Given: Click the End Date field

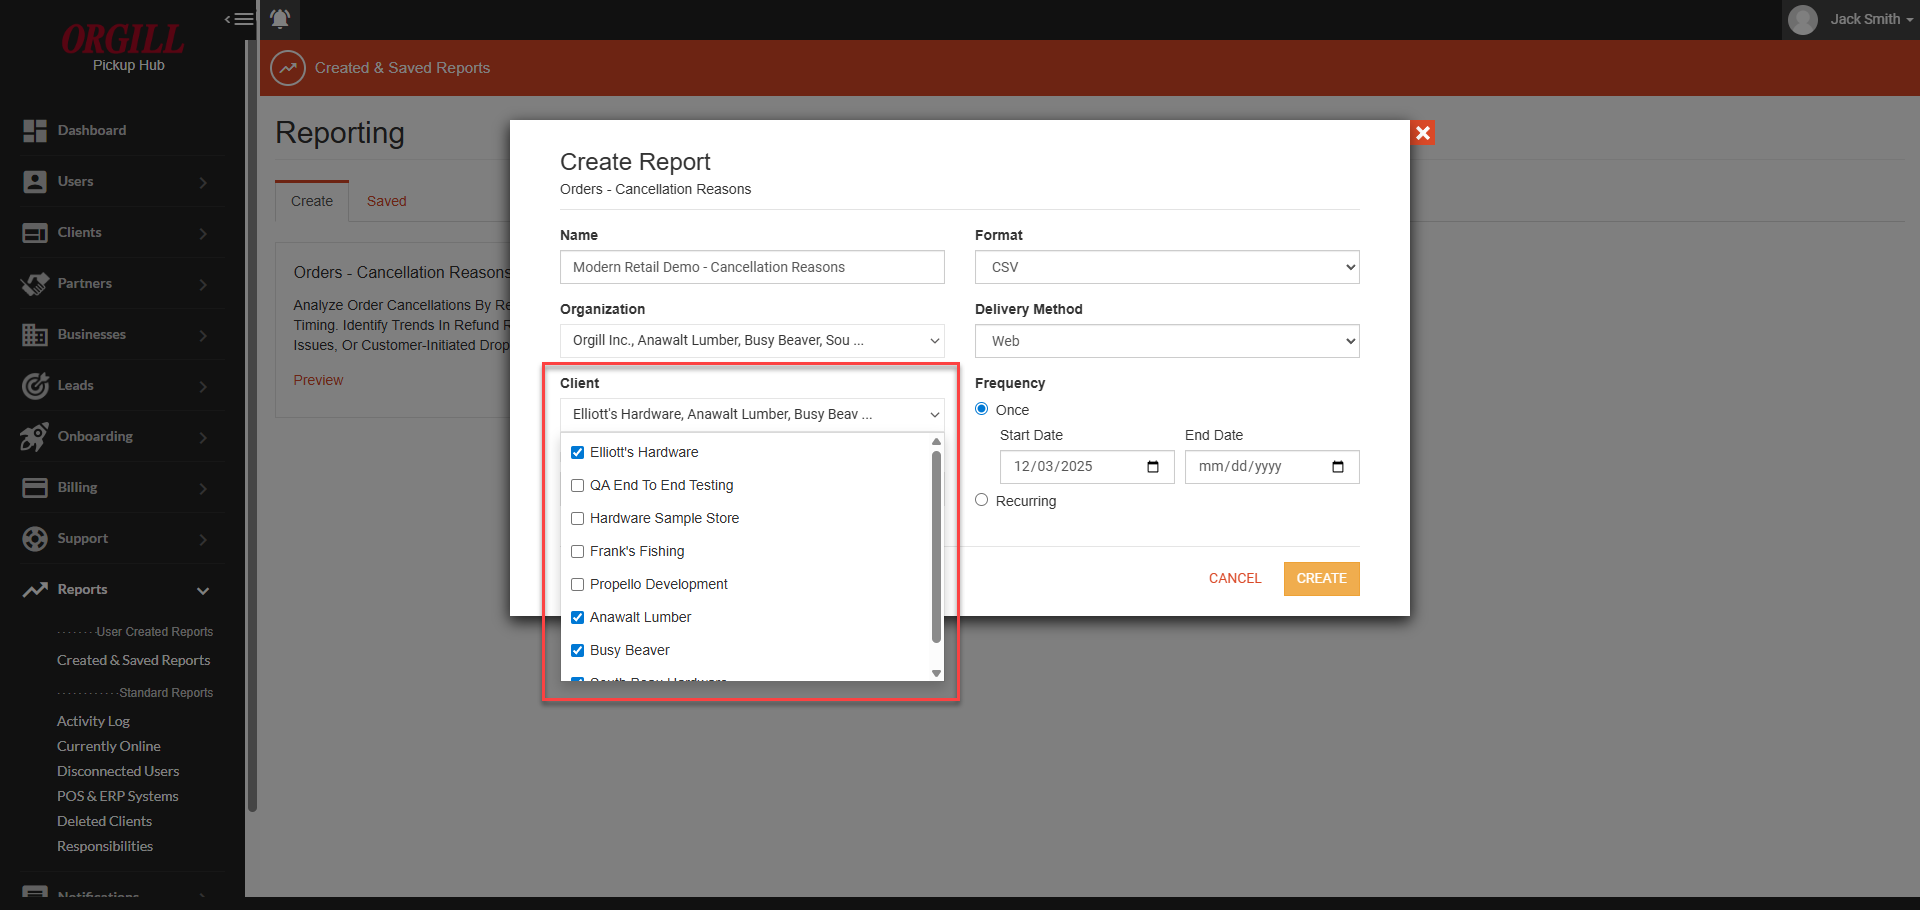Looking at the screenshot, I should click(1272, 467).
